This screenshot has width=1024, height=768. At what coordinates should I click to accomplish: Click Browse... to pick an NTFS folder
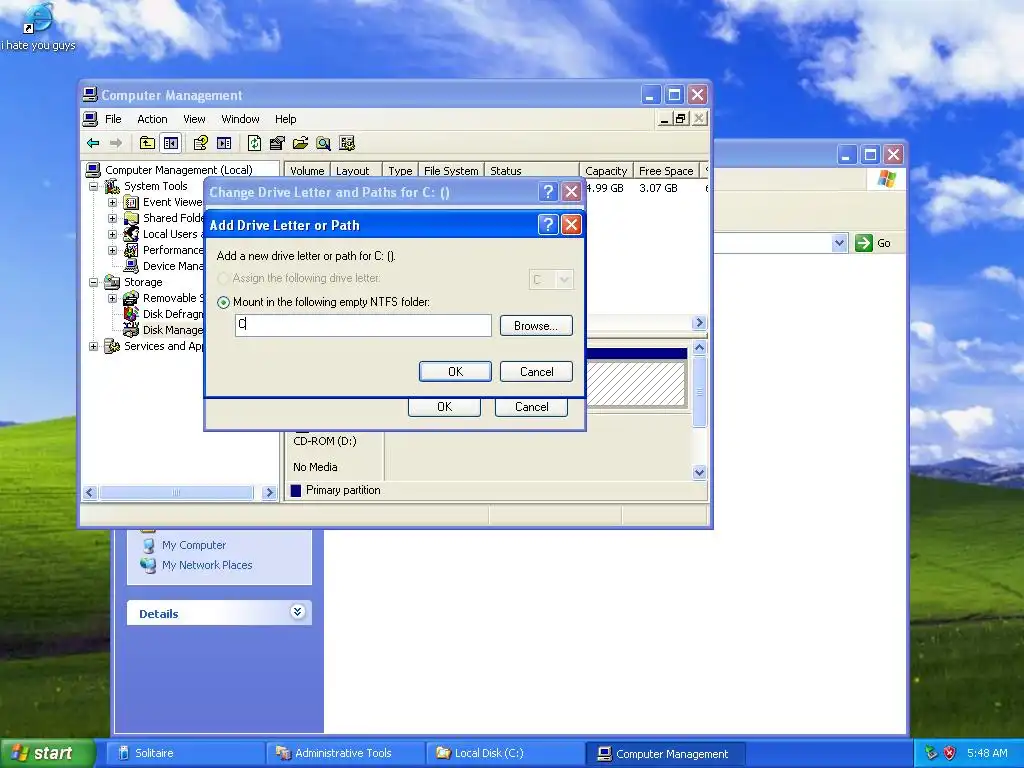[x=536, y=326]
